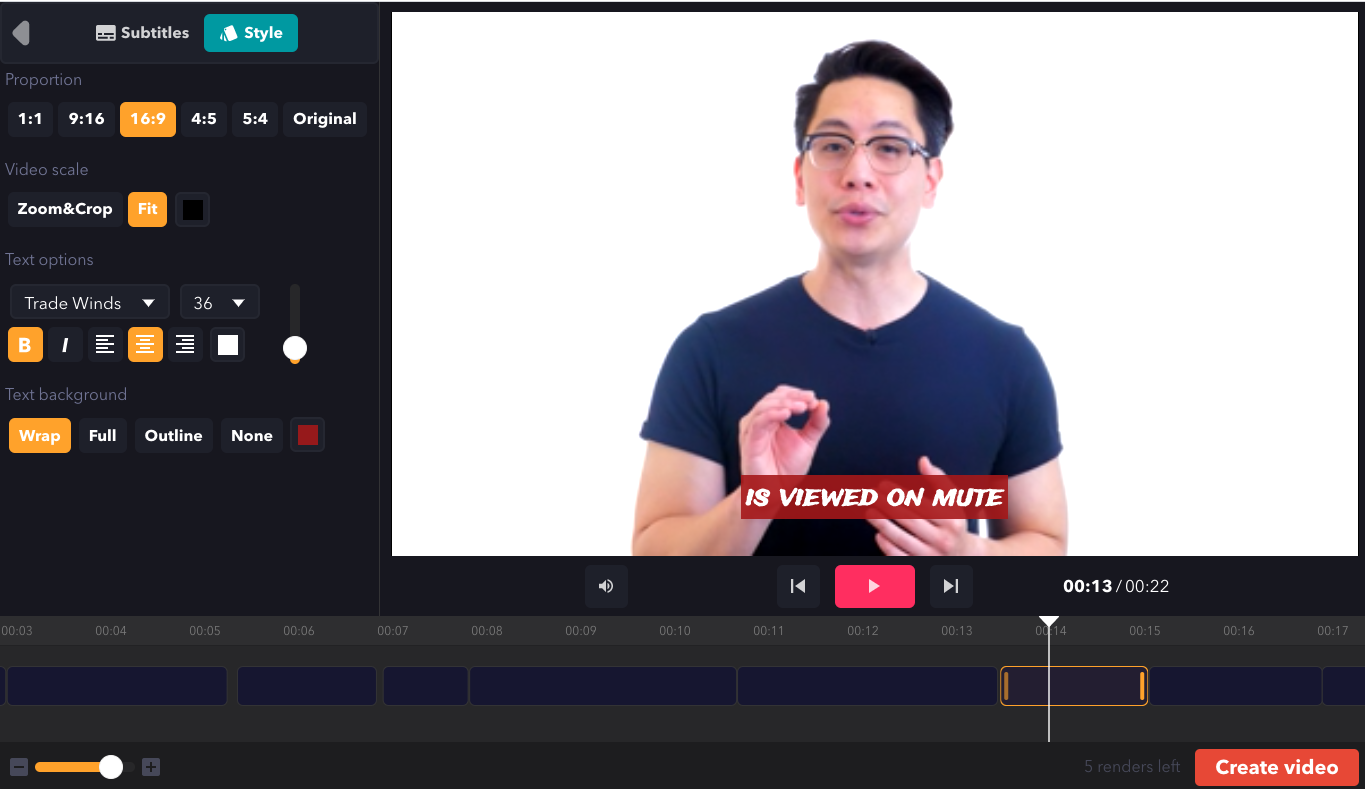Select the subtitle clip under 00:12

[x=868, y=686]
